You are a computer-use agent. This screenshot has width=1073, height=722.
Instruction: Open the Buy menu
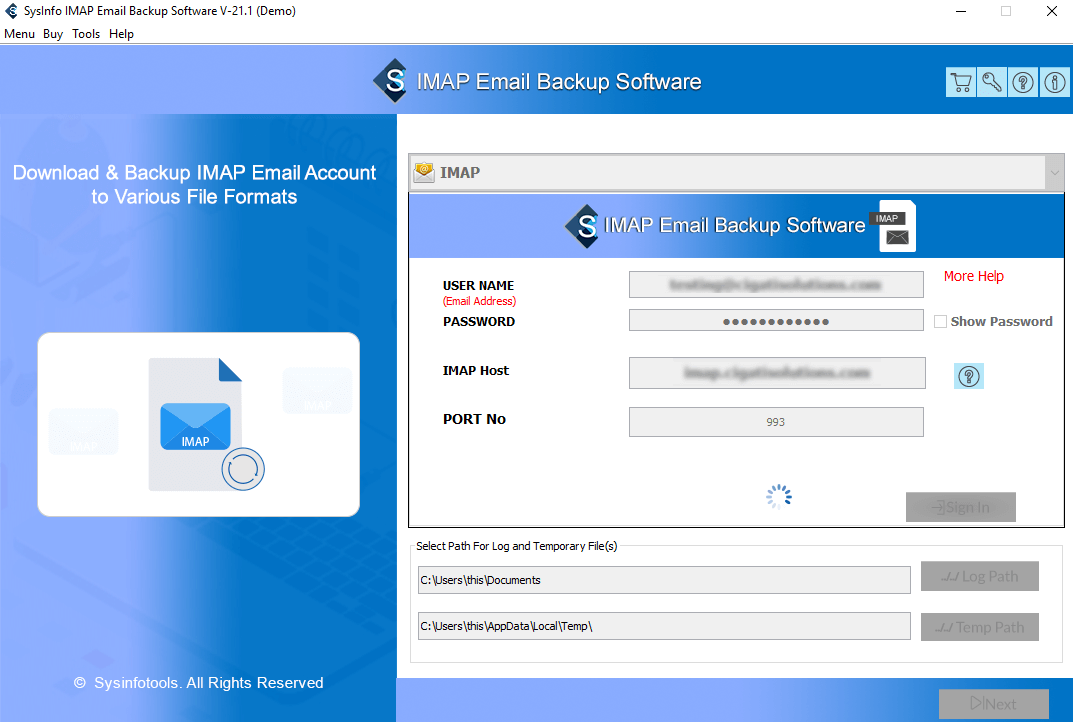click(x=53, y=34)
